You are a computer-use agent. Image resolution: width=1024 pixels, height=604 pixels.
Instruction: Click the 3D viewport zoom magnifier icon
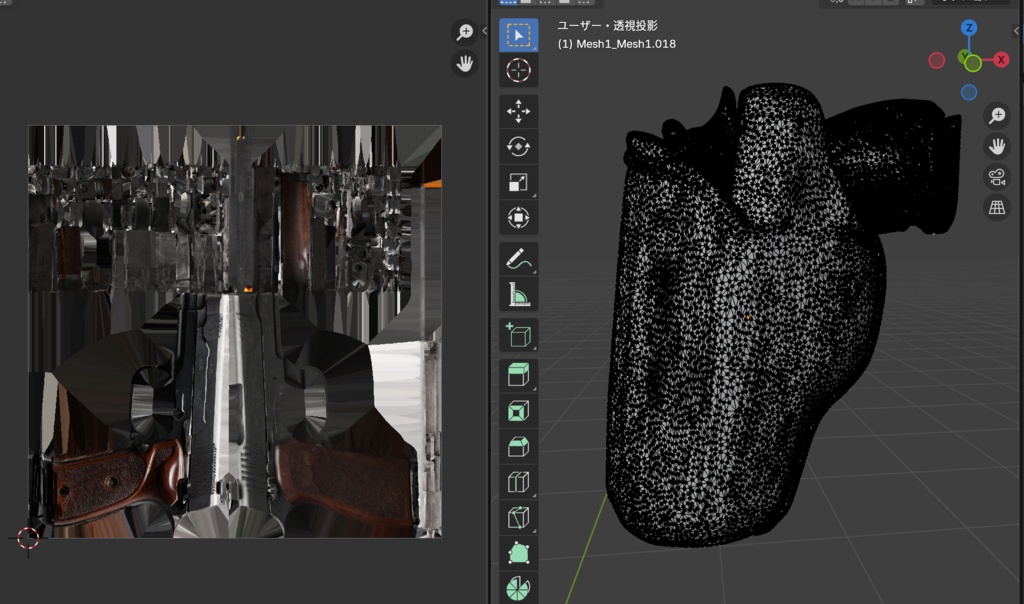coord(997,116)
